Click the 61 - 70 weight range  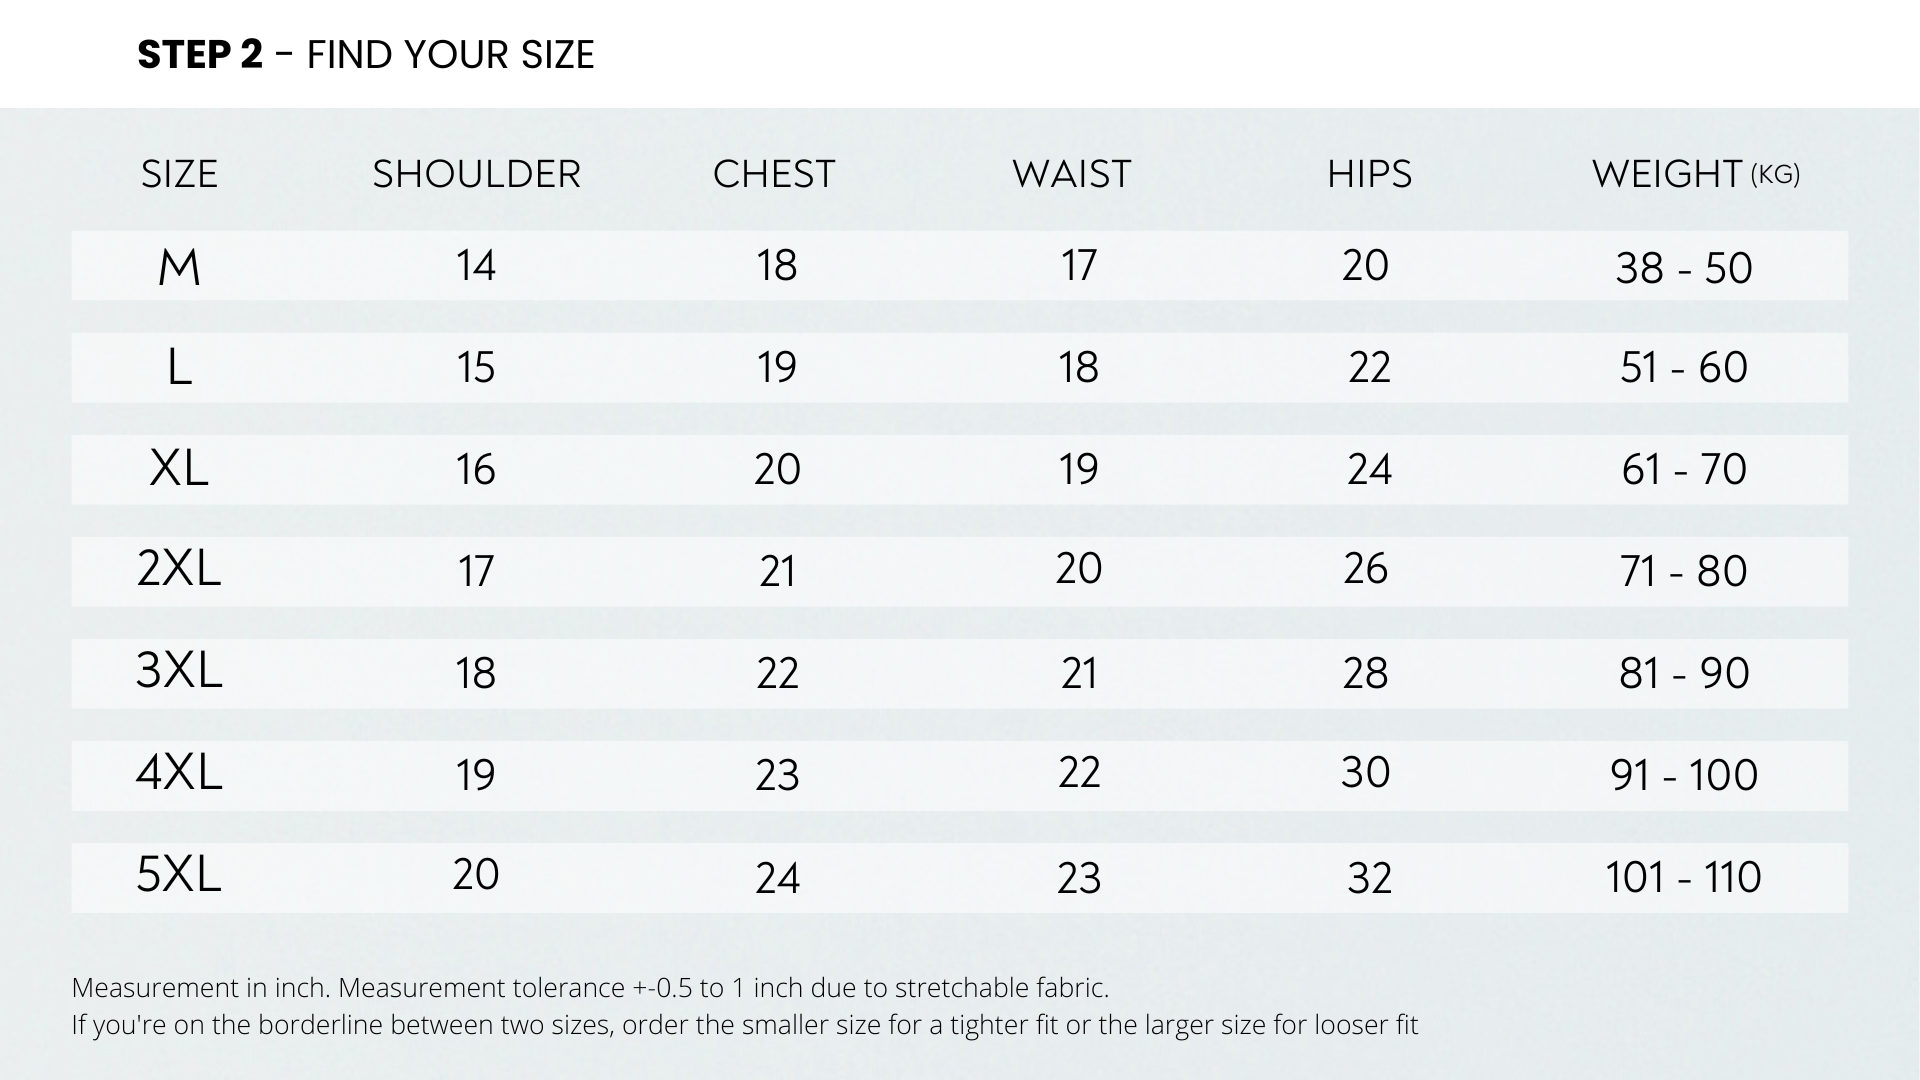[1684, 469]
